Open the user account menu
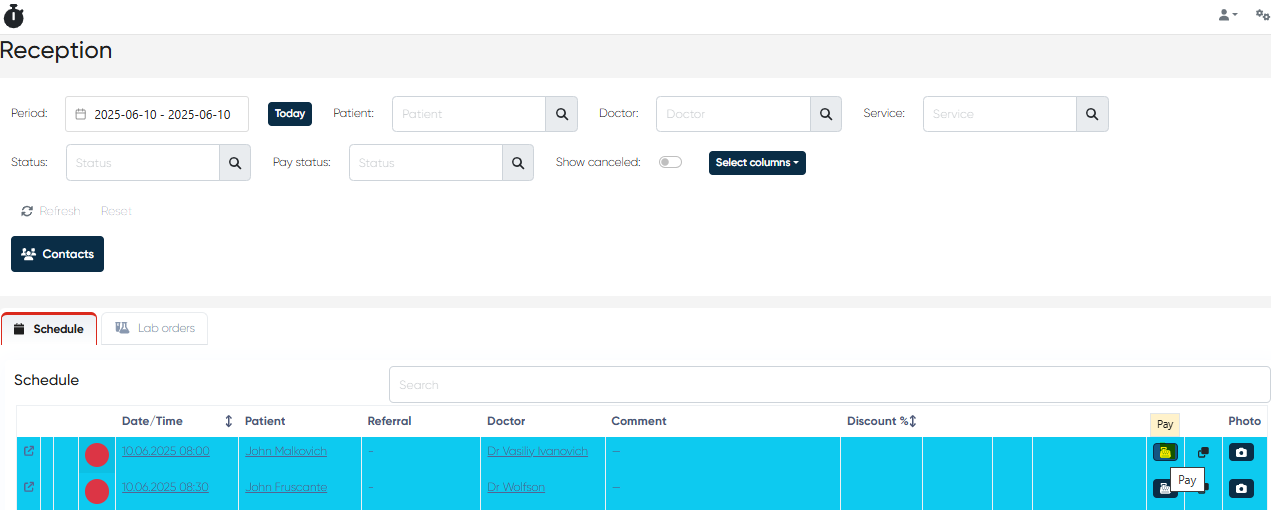The width and height of the screenshot is (1271, 510). pyautogui.click(x=1227, y=15)
